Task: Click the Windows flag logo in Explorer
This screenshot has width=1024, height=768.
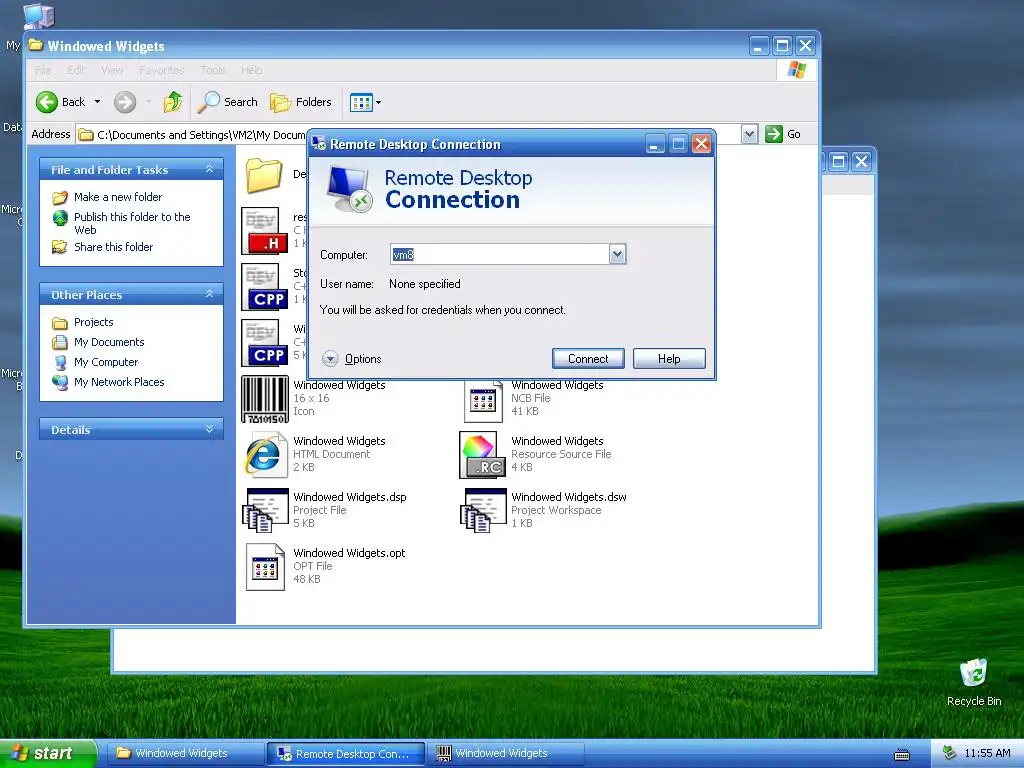Action: coord(797,70)
